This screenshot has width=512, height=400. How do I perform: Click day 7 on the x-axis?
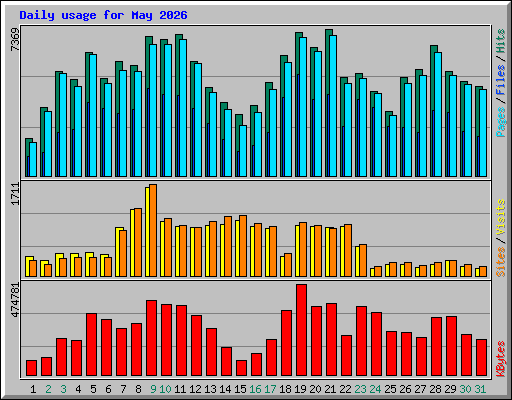pyautogui.click(x=123, y=389)
